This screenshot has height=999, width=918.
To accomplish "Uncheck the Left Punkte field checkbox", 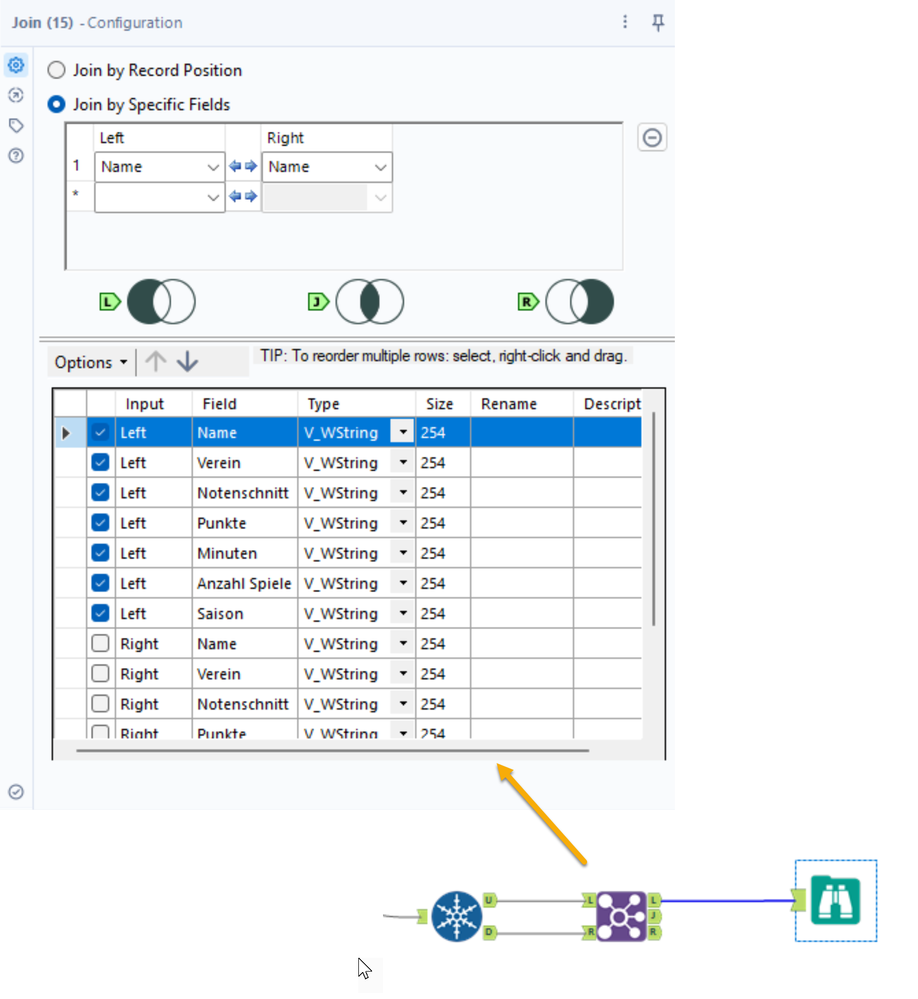I will pyautogui.click(x=100, y=522).
